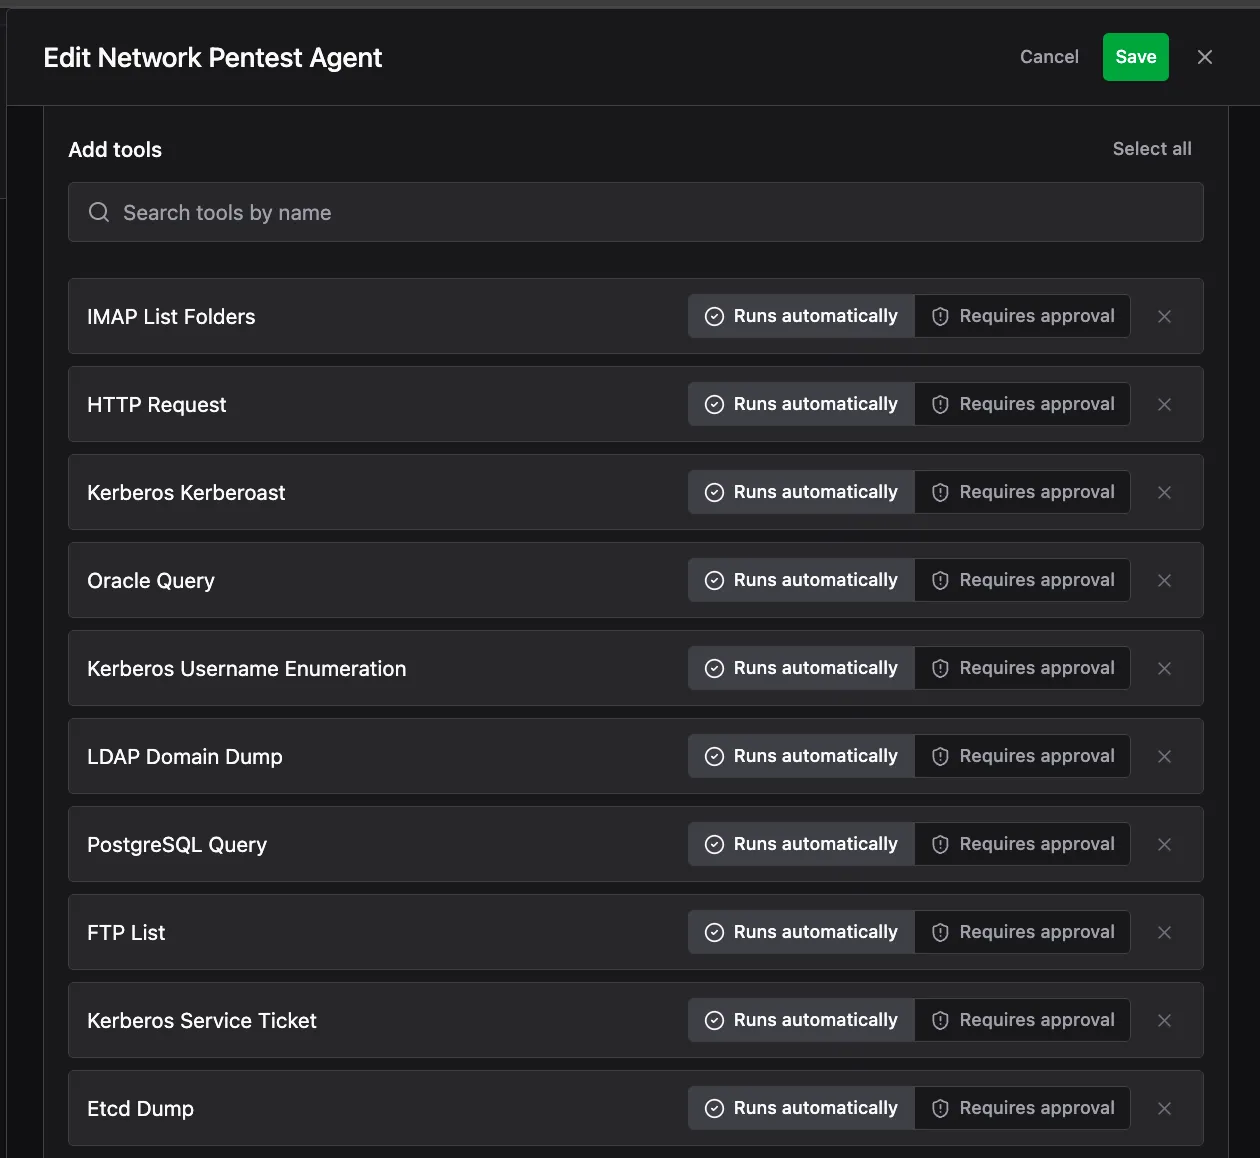Viewport: 1260px width, 1158px height.
Task: Set LDAP Domain Dump to Runs automatically
Action: click(x=802, y=756)
